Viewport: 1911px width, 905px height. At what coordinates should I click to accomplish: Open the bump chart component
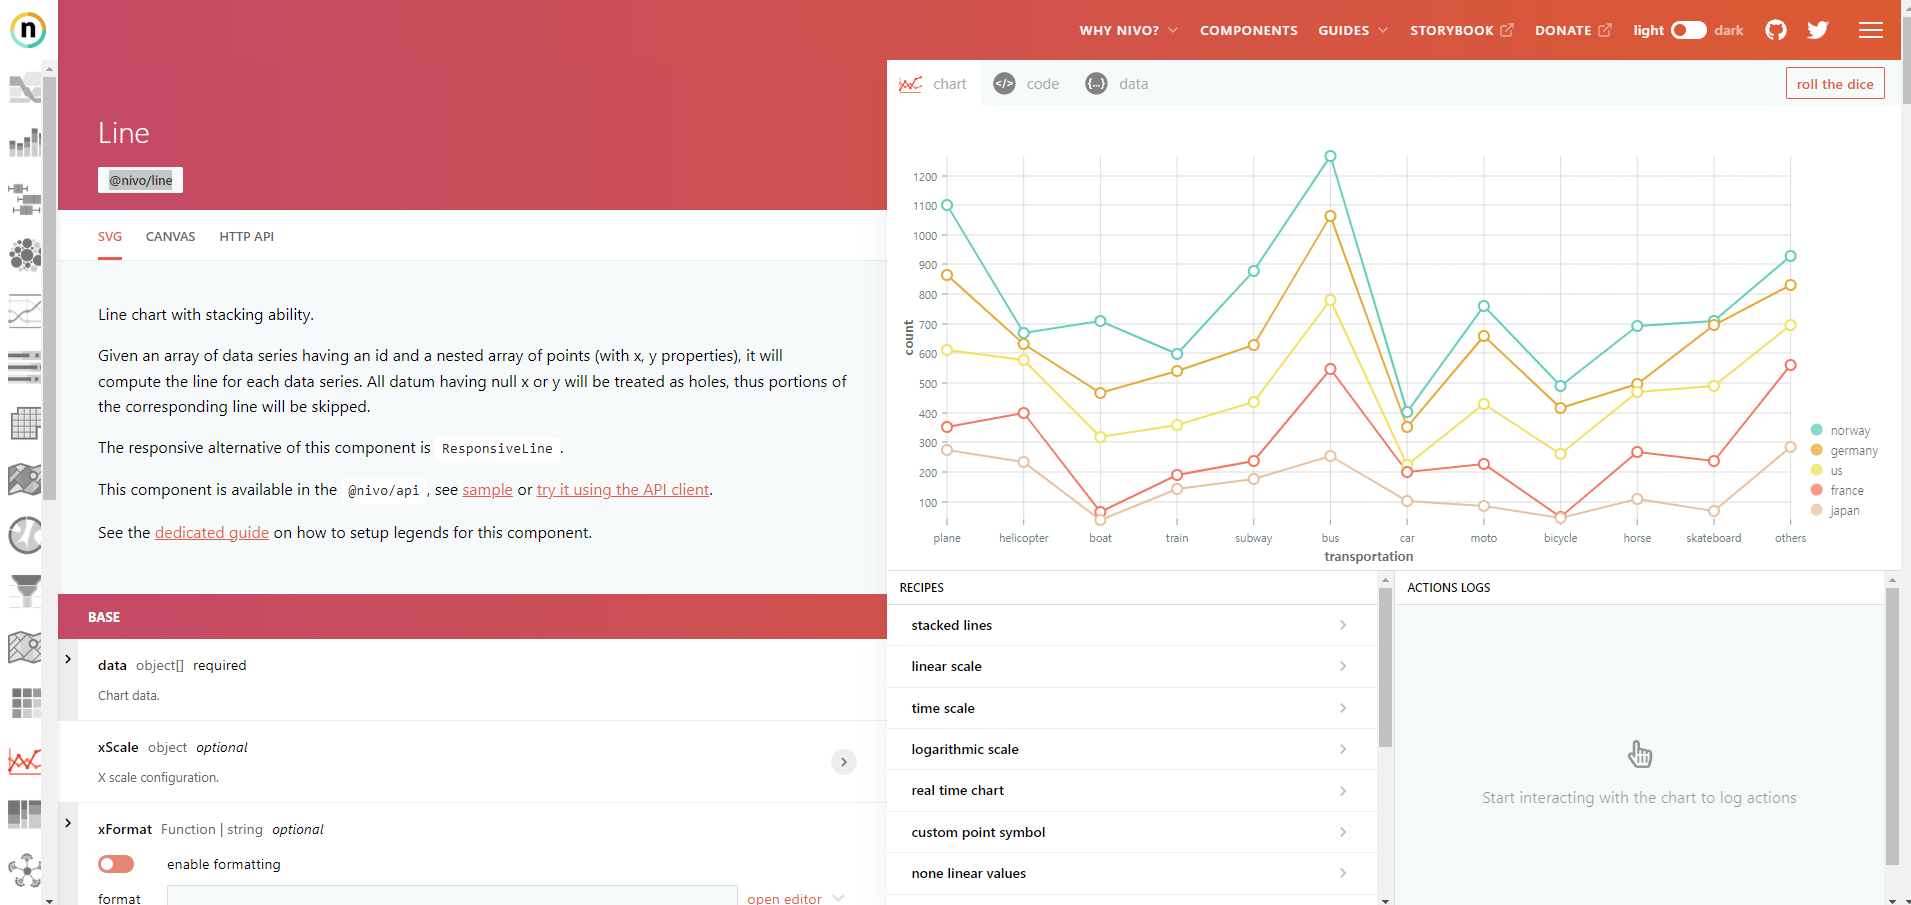point(25,311)
